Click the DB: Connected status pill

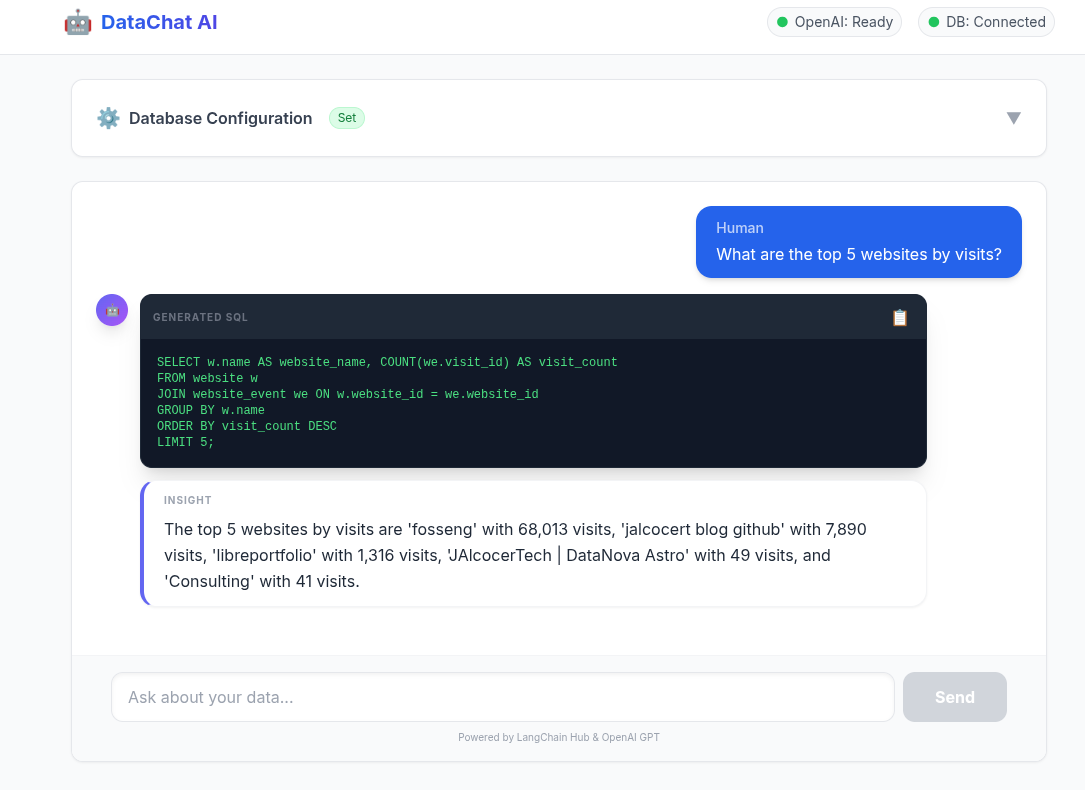click(x=986, y=22)
